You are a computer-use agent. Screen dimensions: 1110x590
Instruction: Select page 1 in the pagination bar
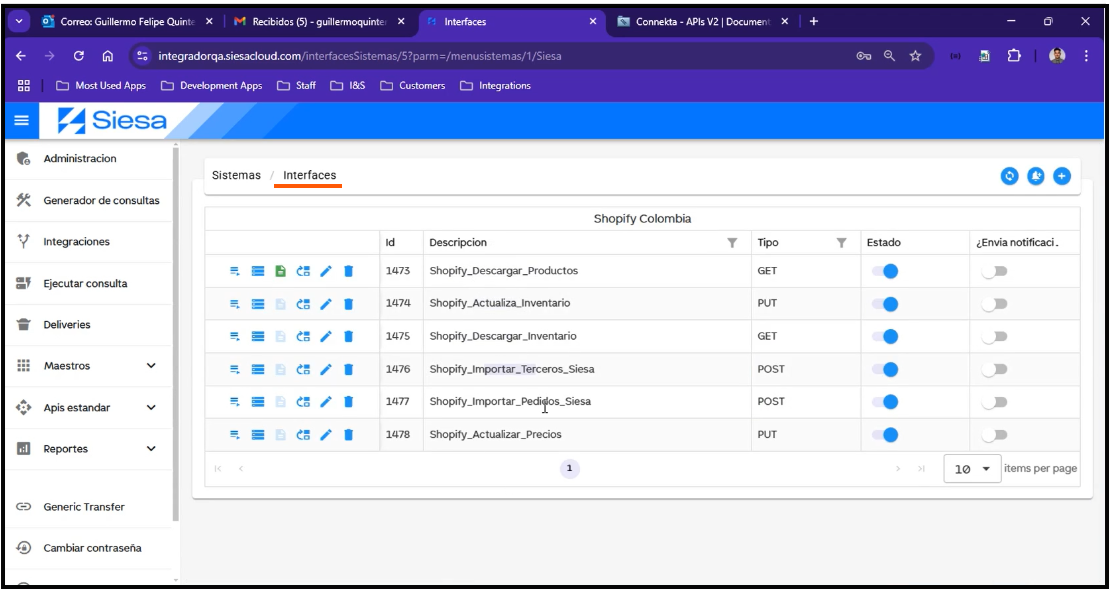click(x=568, y=468)
